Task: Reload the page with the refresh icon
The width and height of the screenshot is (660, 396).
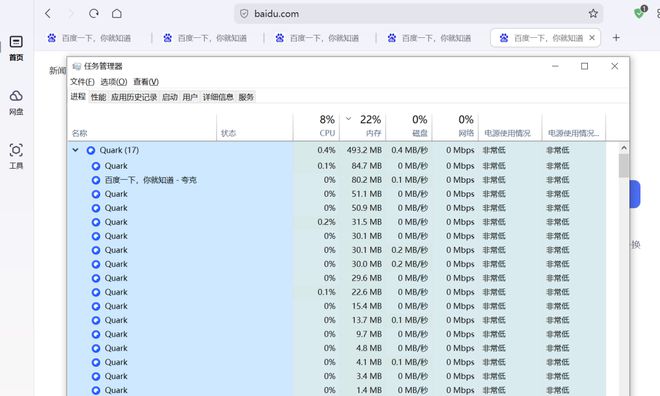Action: coord(93,13)
